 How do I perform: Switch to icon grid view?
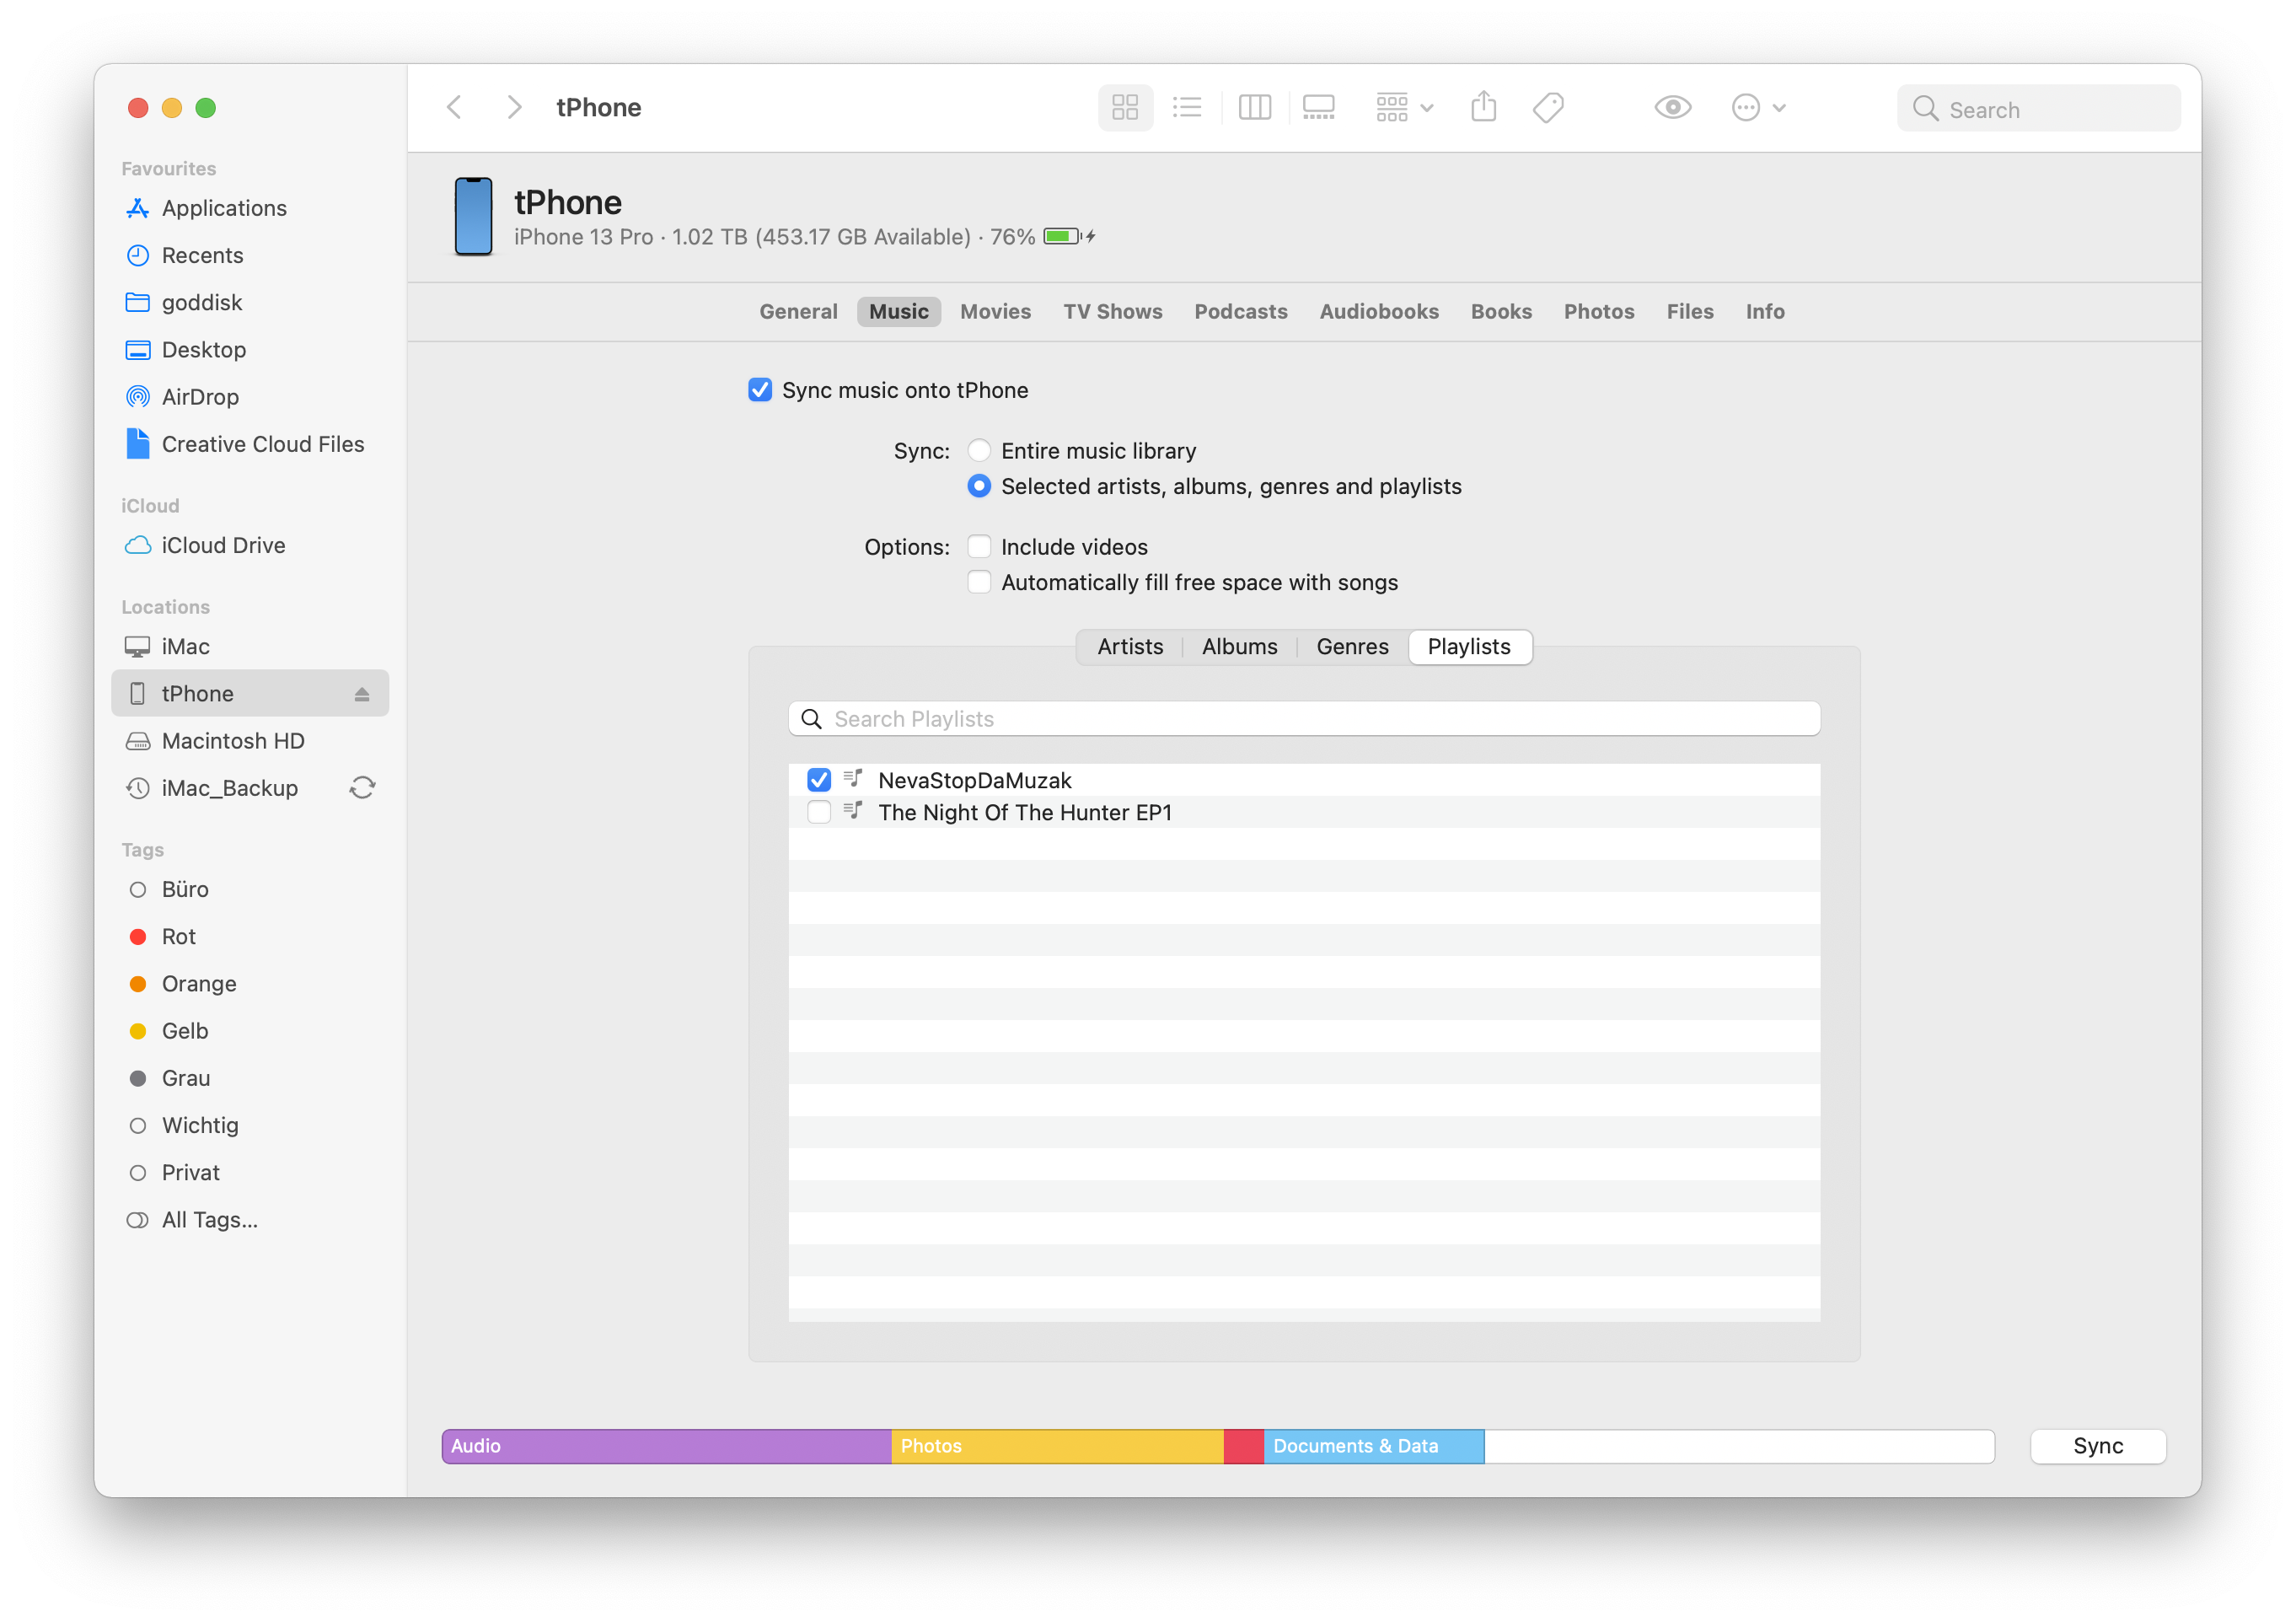tap(1125, 107)
